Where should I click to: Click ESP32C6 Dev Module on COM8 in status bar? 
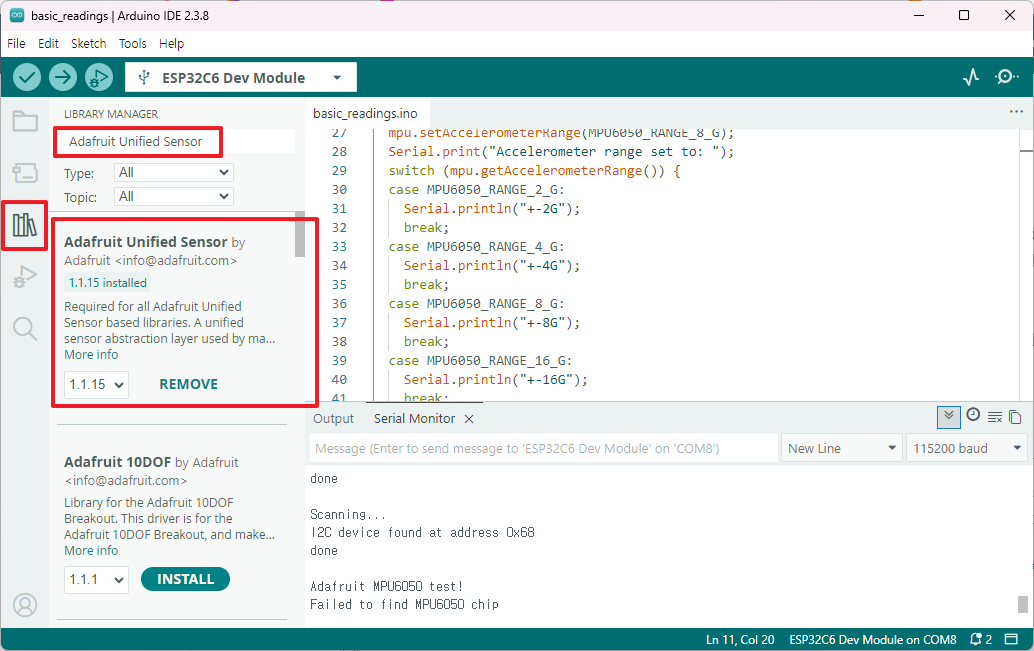(872, 640)
